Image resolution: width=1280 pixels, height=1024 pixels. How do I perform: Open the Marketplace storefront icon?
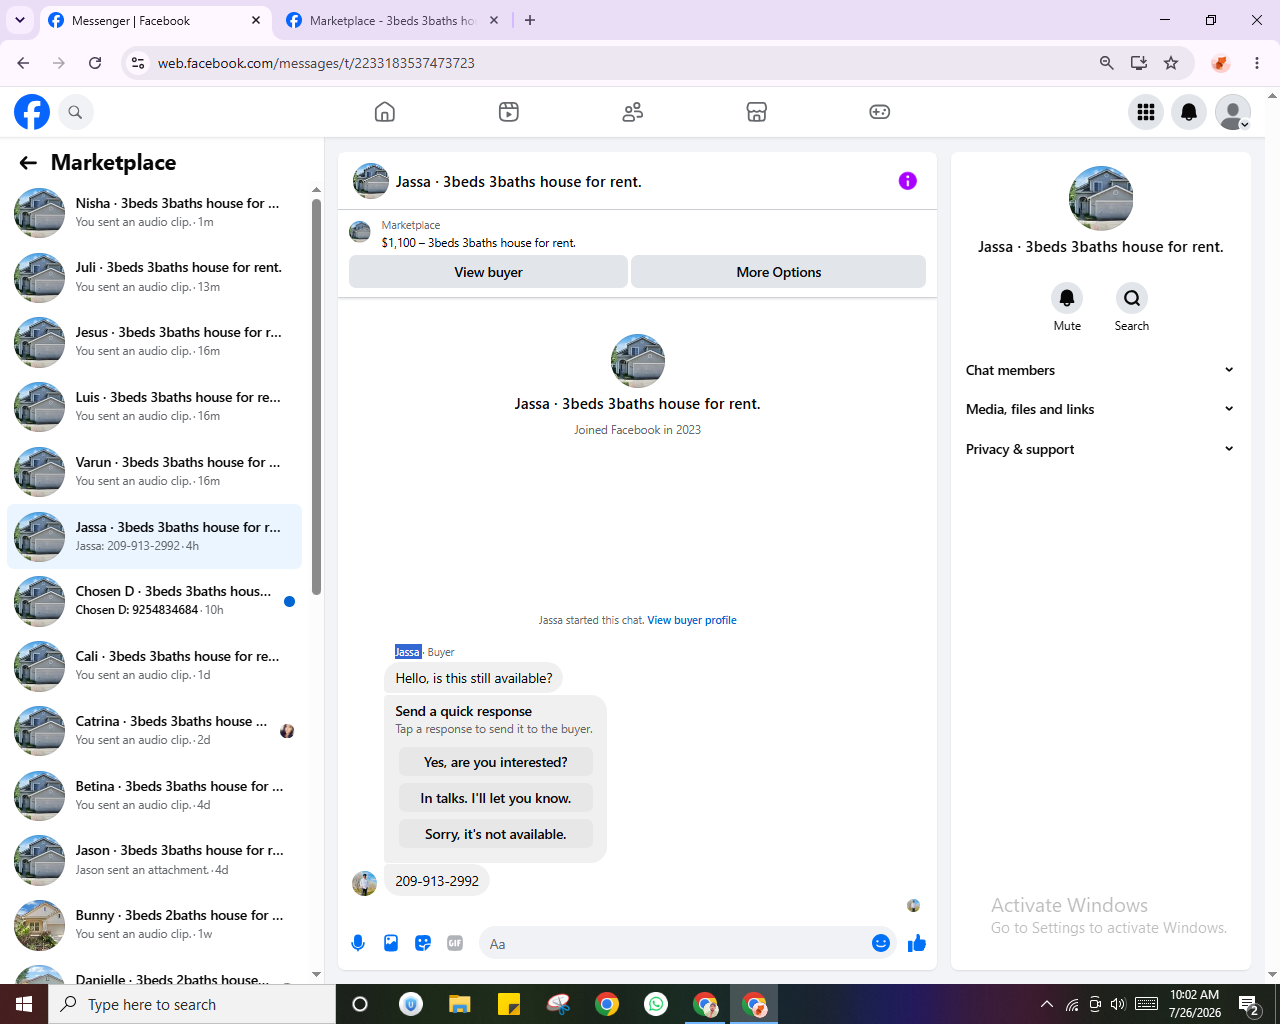(x=757, y=112)
